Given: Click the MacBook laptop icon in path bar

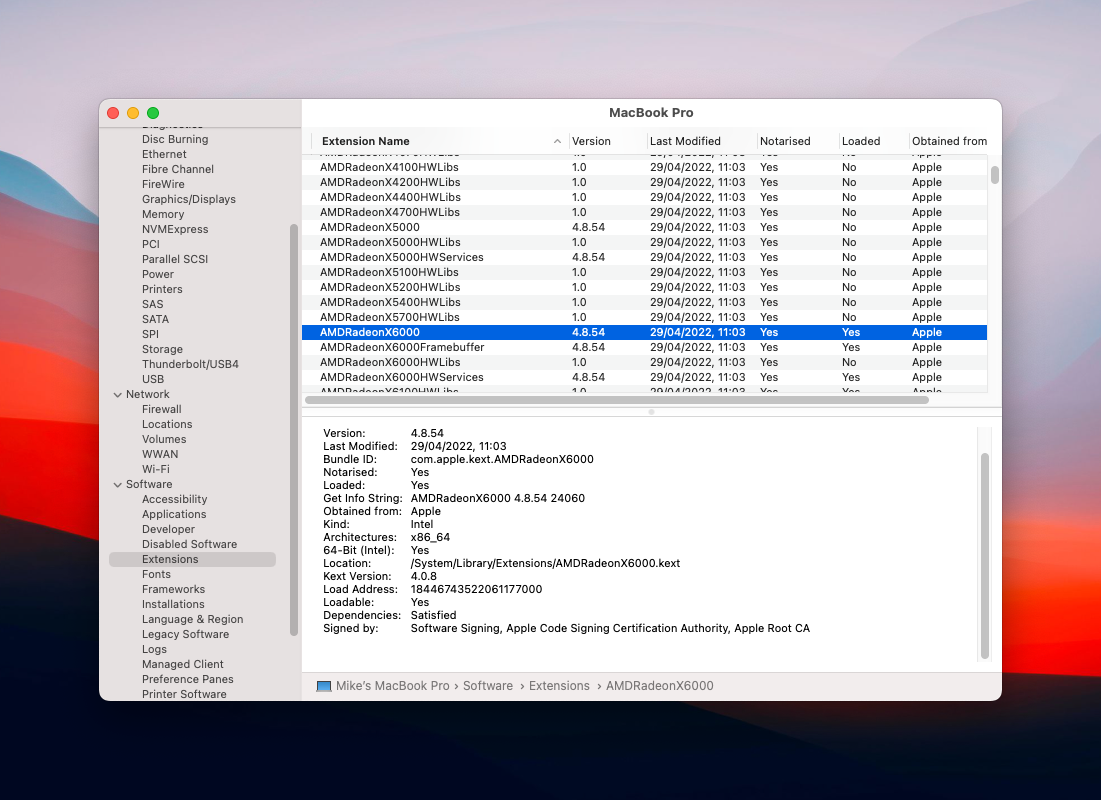Looking at the screenshot, I should tap(324, 686).
